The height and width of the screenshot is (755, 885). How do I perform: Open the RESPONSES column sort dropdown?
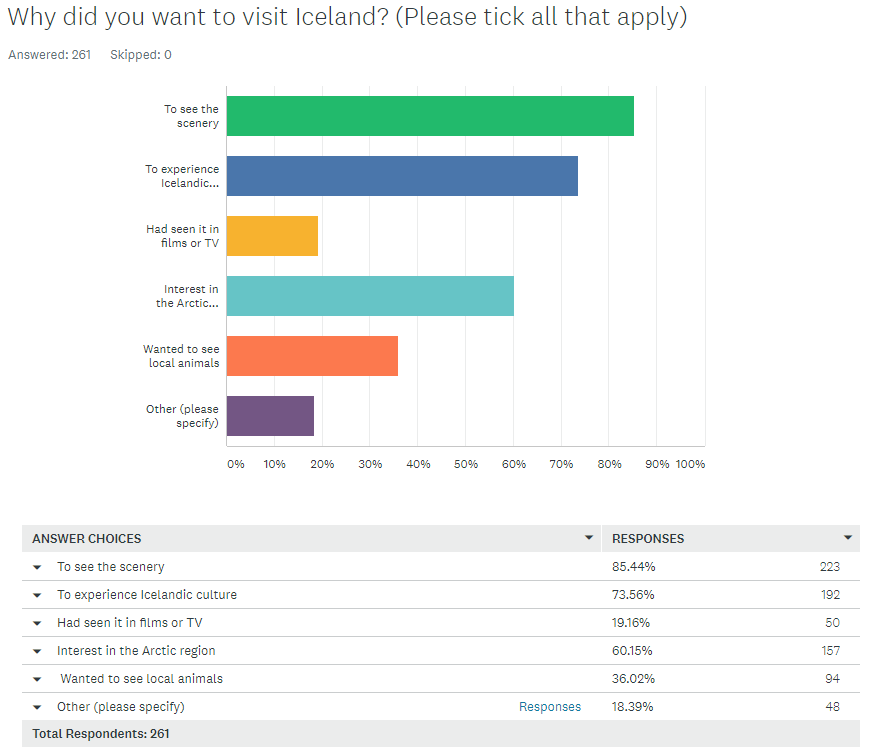pos(847,538)
